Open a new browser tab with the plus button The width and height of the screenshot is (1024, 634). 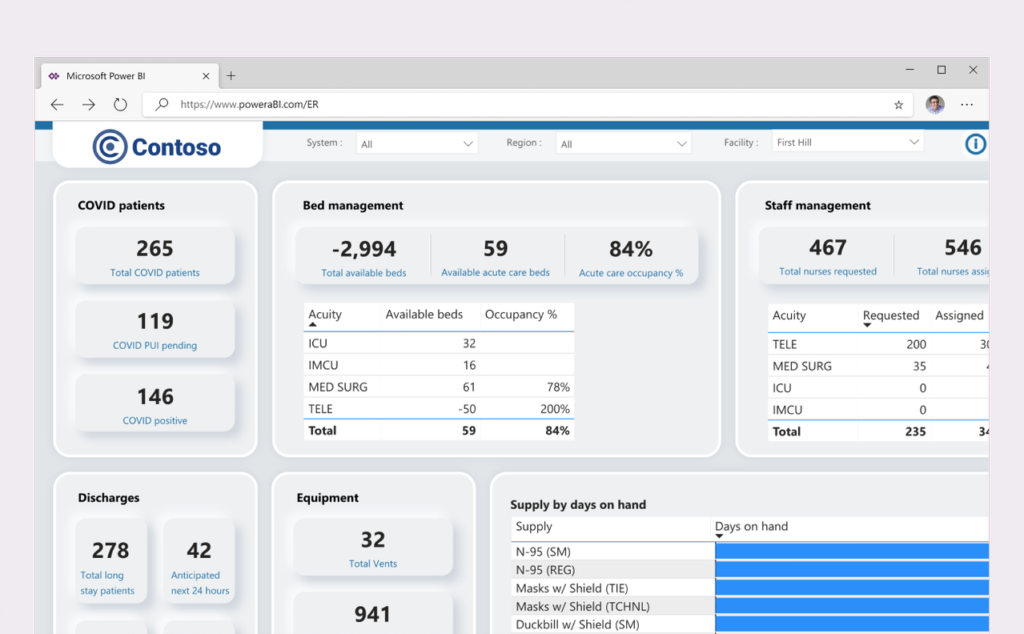coord(231,75)
